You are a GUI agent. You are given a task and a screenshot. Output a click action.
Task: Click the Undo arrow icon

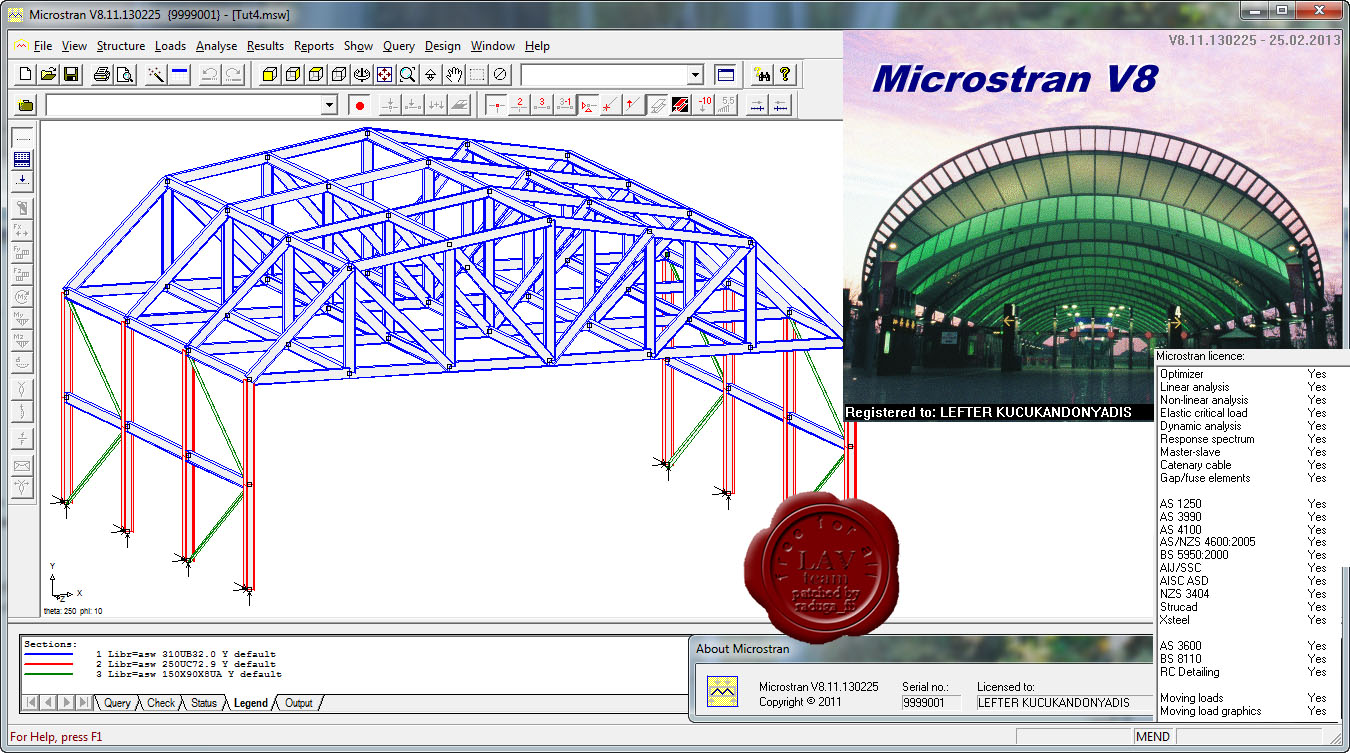210,75
